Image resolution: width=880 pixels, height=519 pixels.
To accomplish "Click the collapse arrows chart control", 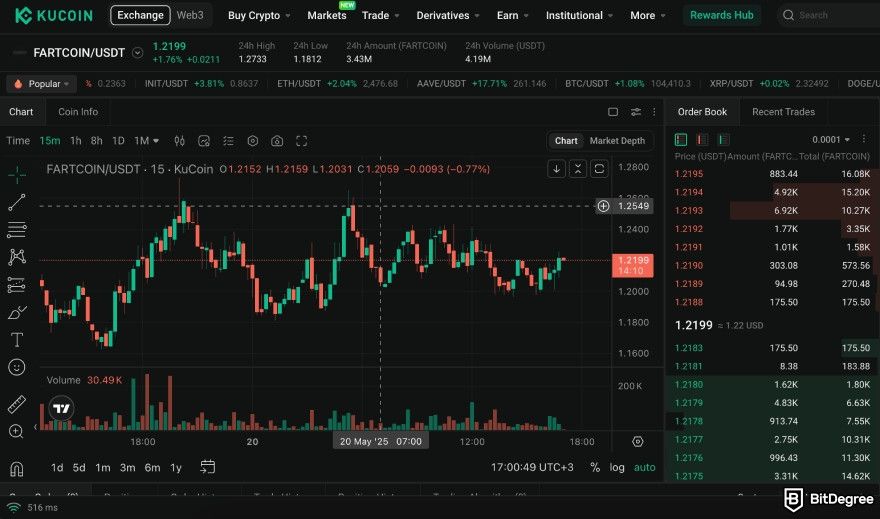I will (578, 168).
